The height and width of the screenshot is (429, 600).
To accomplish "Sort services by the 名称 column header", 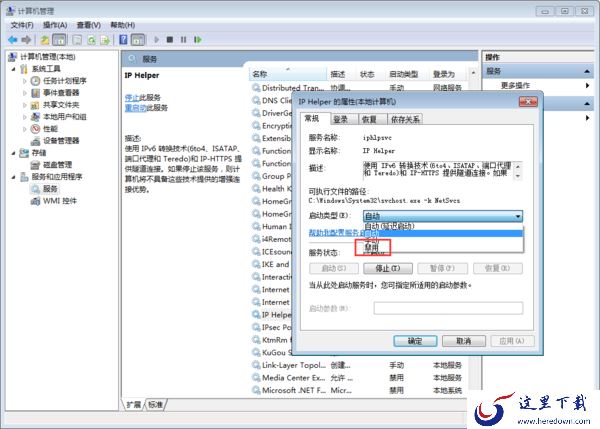I will [288, 74].
